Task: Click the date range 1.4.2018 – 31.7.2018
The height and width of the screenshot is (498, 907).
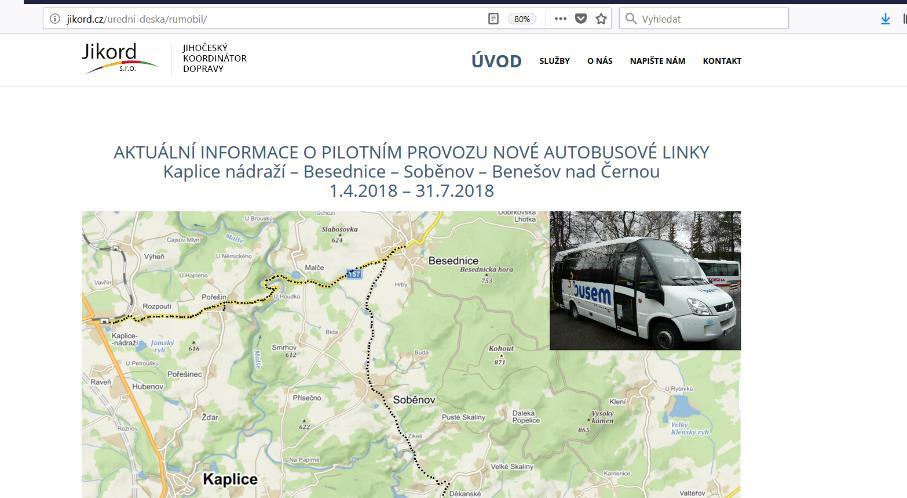Action: (x=411, y=190)
